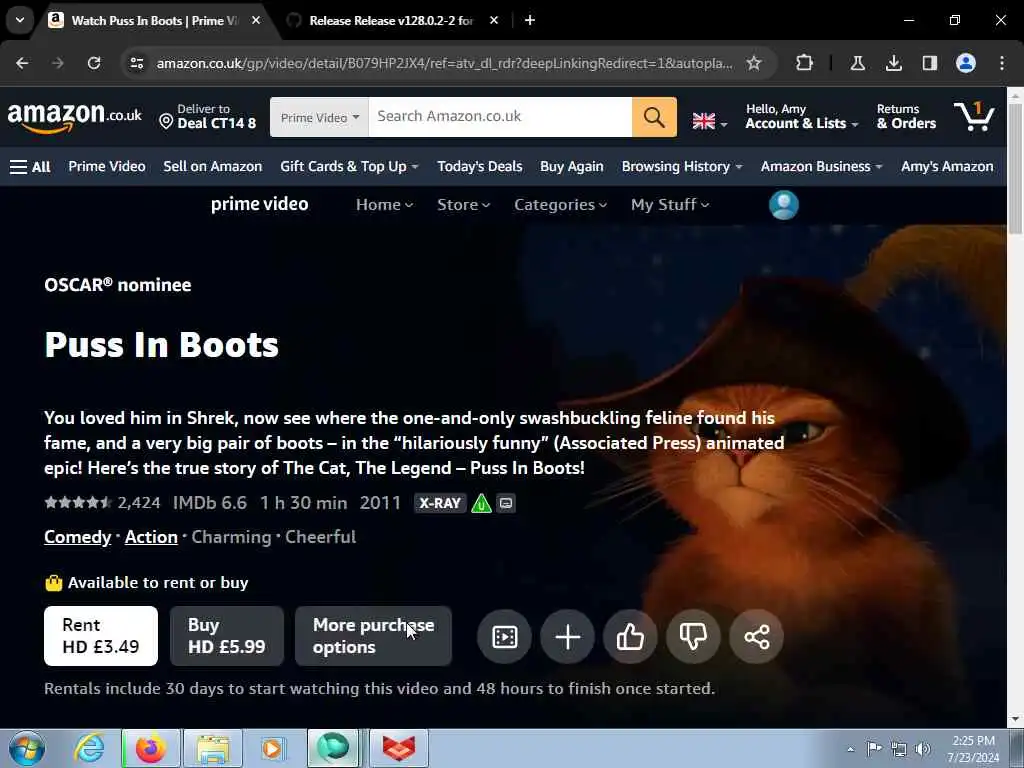Change delivery location Deal CT14 8

click(x=208, y=116)
